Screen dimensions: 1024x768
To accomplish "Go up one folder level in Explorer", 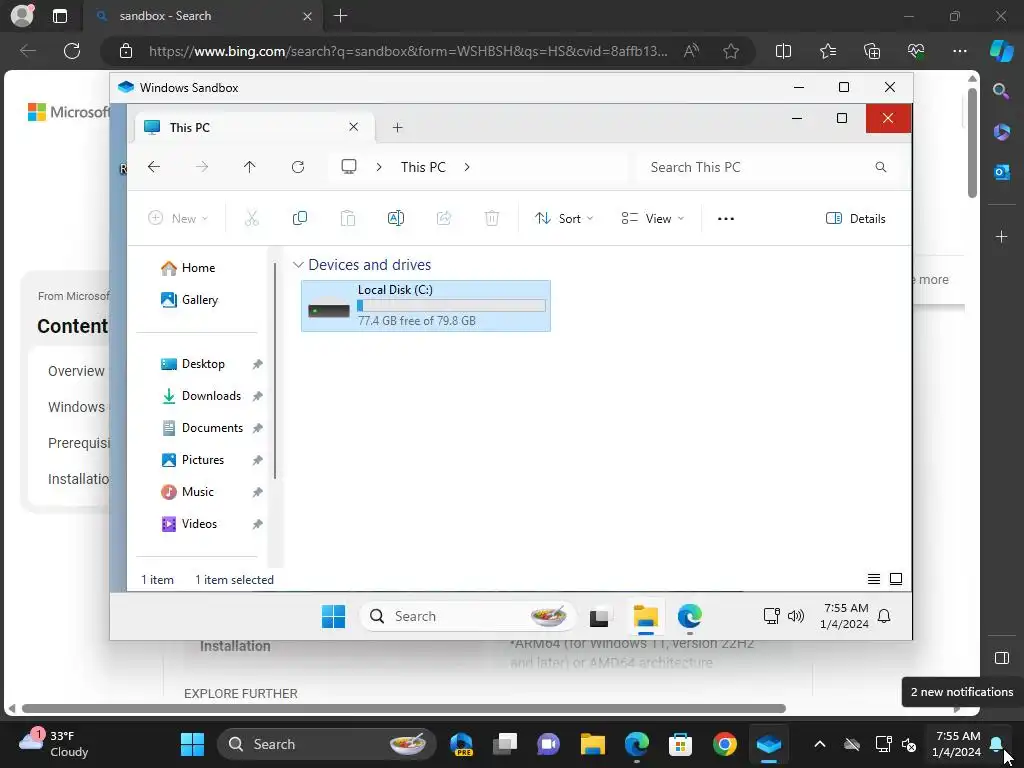I will click(x=249, y=167).
